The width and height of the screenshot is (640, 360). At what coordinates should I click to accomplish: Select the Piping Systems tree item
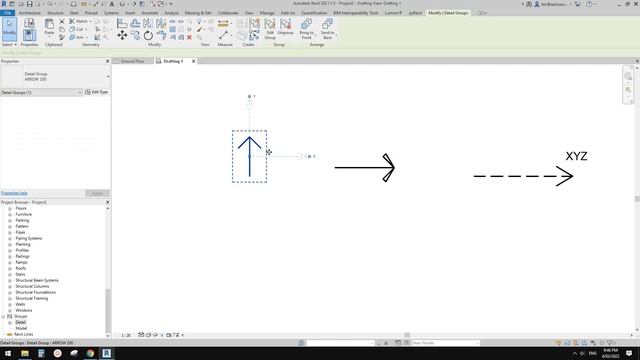pos(29,238)
